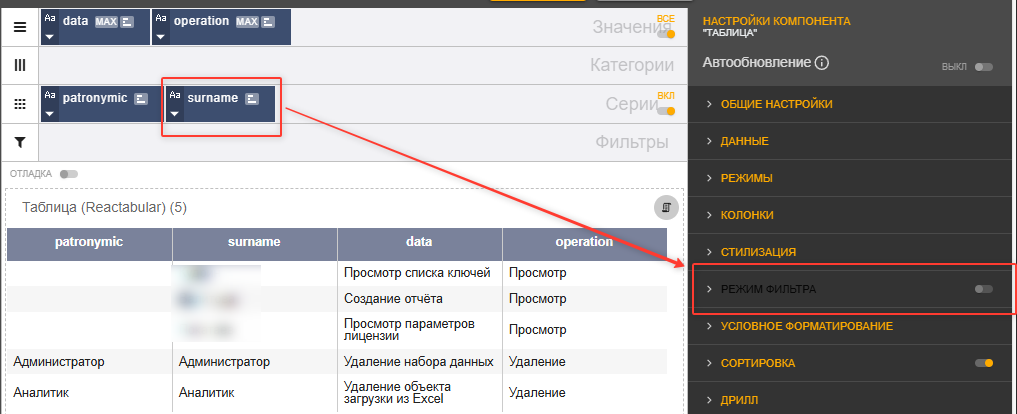Screen dimensions: 1017x414
Task: Click the MAX badge on data chip
Action: [x=106, y=21]
